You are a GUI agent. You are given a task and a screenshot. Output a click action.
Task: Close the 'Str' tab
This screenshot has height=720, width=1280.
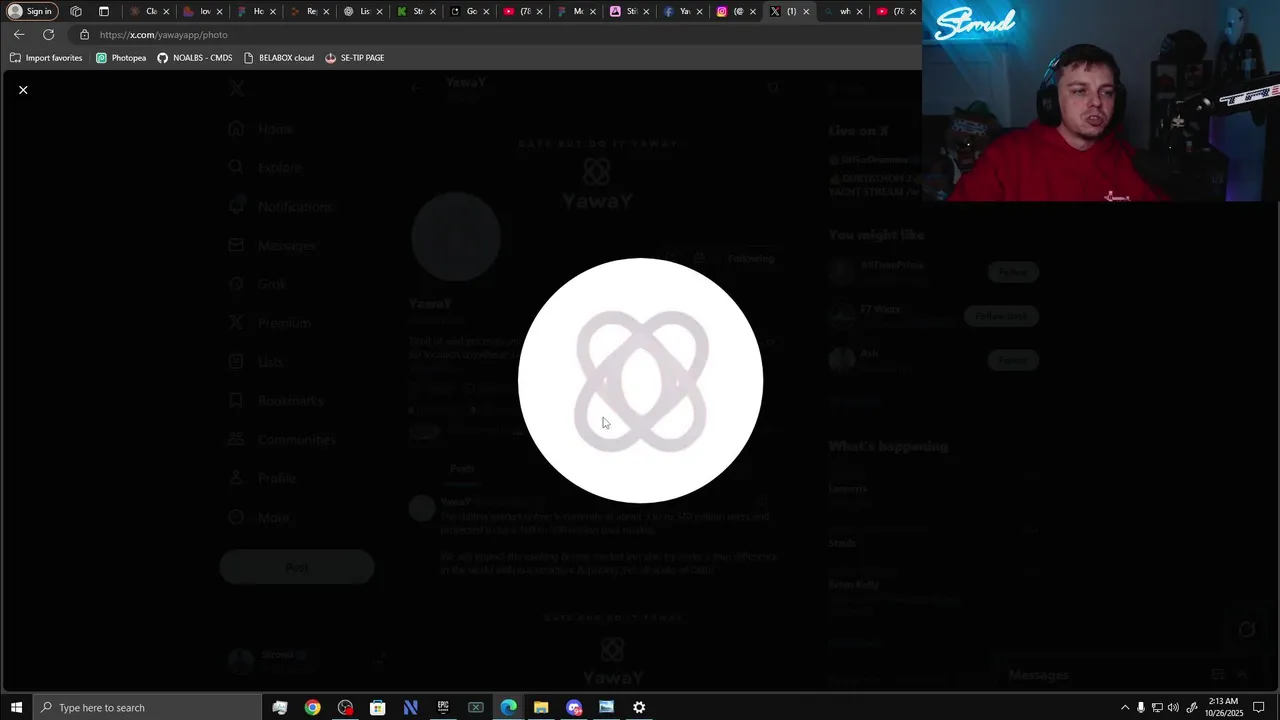coord(433,12)
